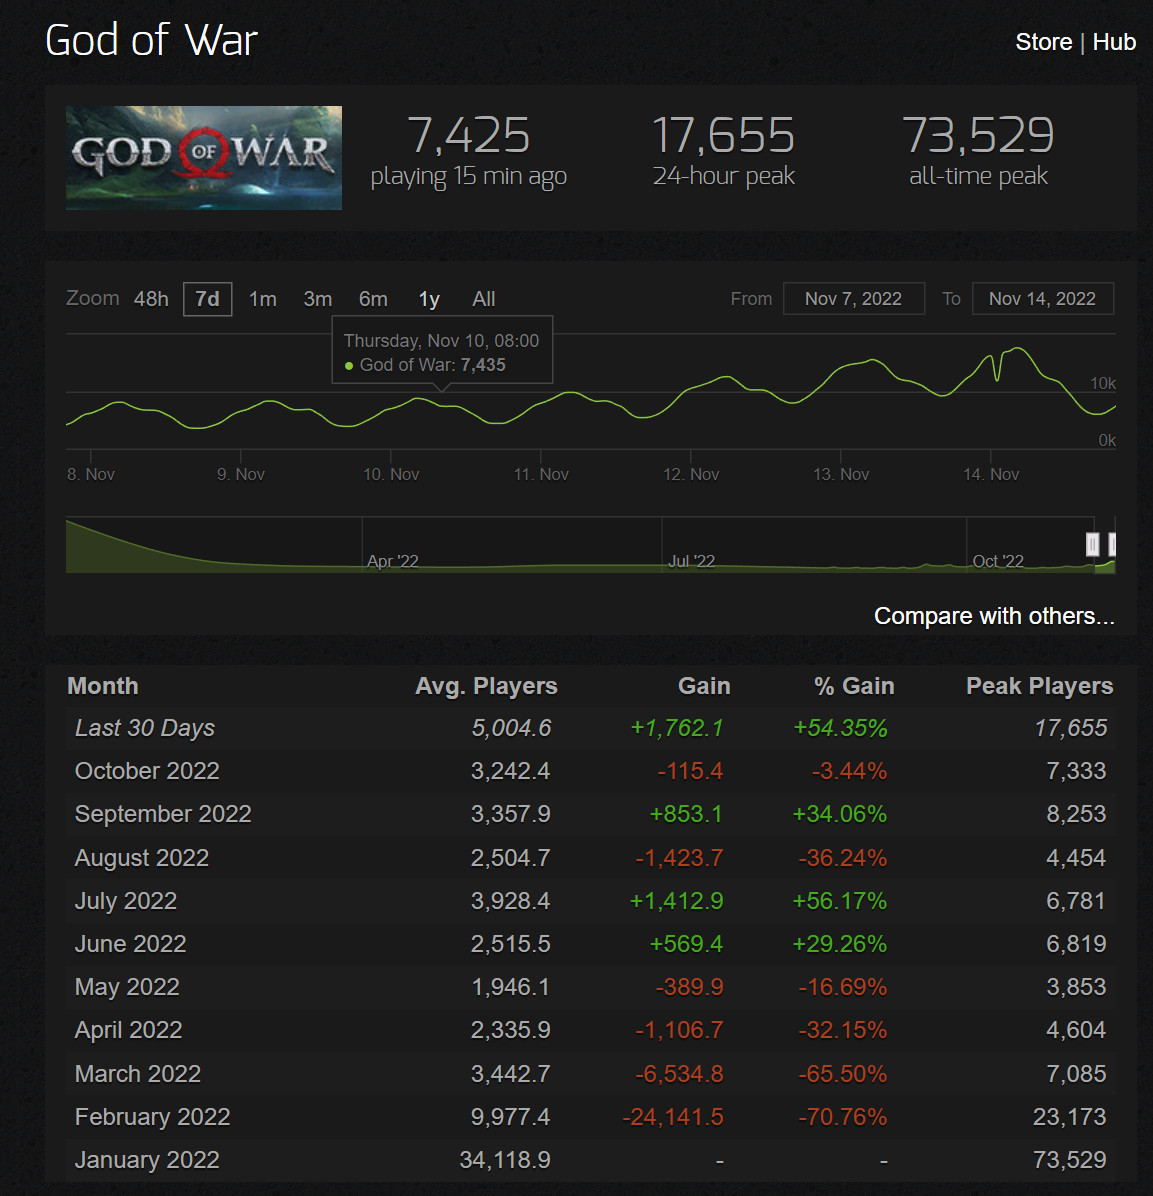Click the left navigator slider handle
Image resolution: width=1153 pixels, height=1196 pixels.
point(1093,543)
